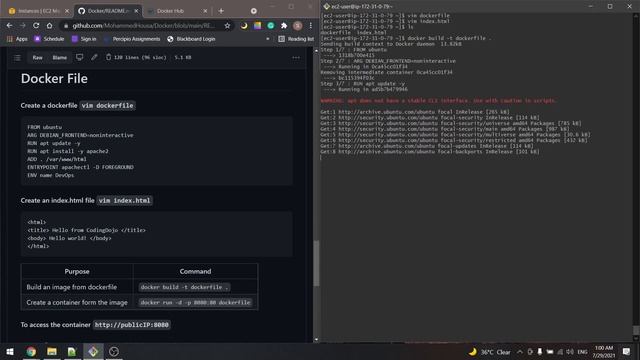Open volume control in system tray
Screen dimensions: 640x360
(x=570, y=352)
